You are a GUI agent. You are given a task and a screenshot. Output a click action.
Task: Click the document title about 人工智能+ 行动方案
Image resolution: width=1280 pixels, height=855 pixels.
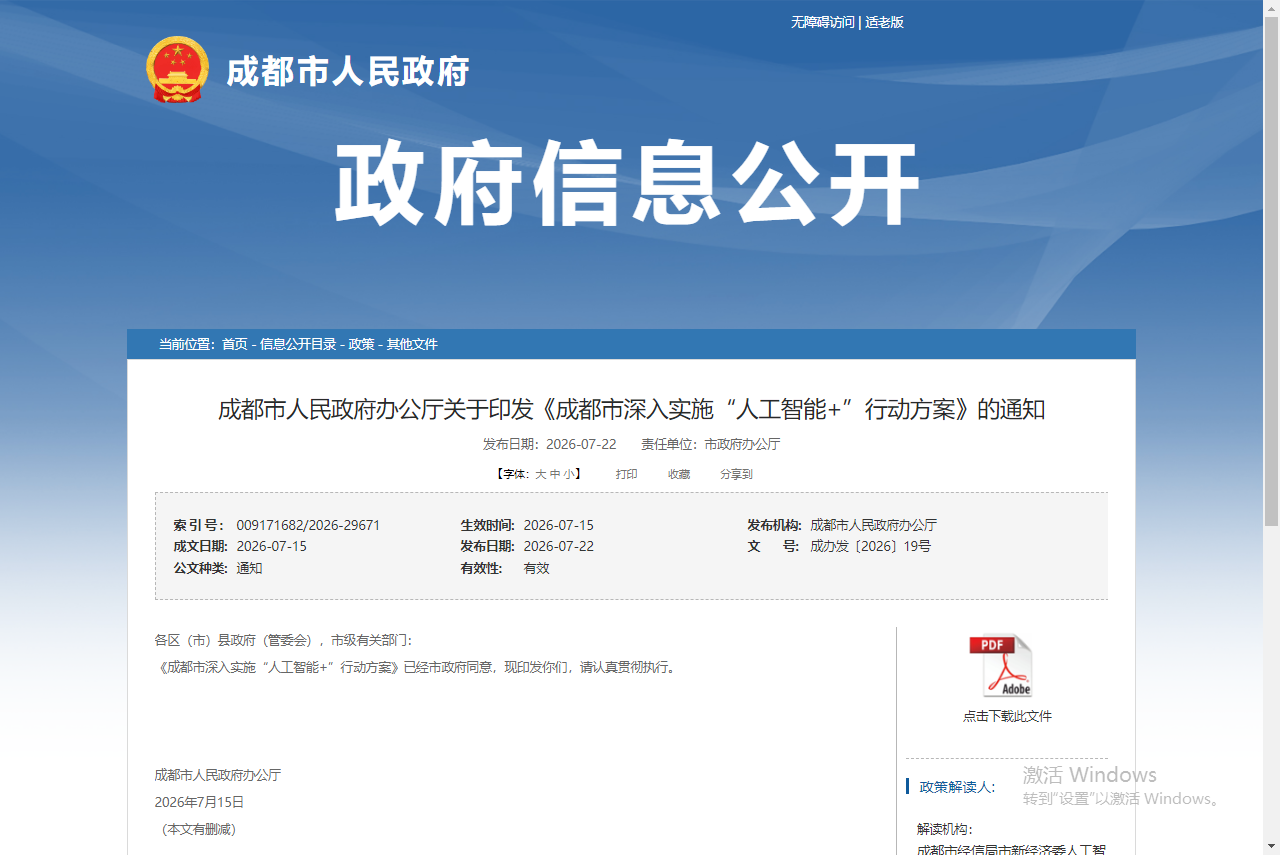pyautogui.click(x=631, y=409)
